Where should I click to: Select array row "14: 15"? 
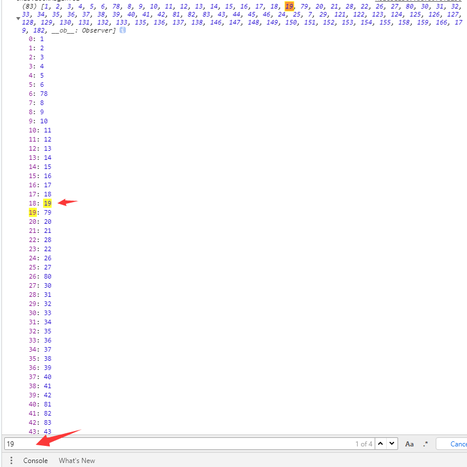[x=40, y=167]
